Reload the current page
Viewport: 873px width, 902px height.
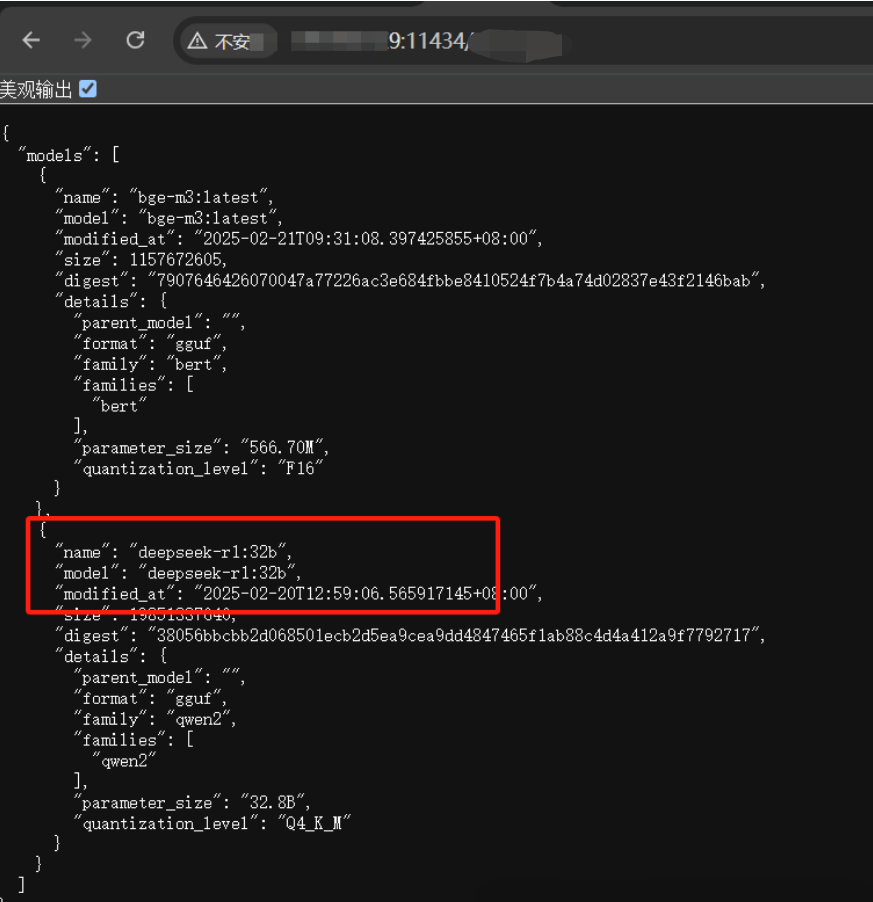(135, 40)
